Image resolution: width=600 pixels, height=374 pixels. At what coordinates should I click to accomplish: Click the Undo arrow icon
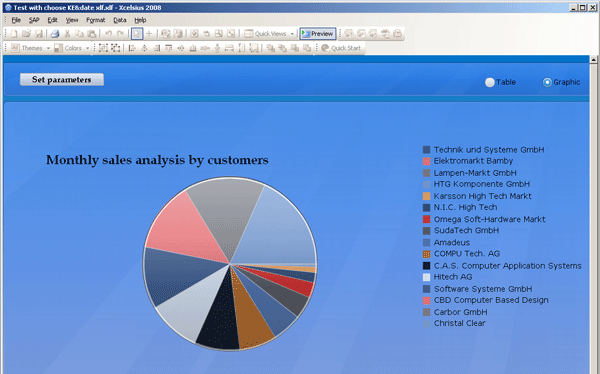point(108,34)
